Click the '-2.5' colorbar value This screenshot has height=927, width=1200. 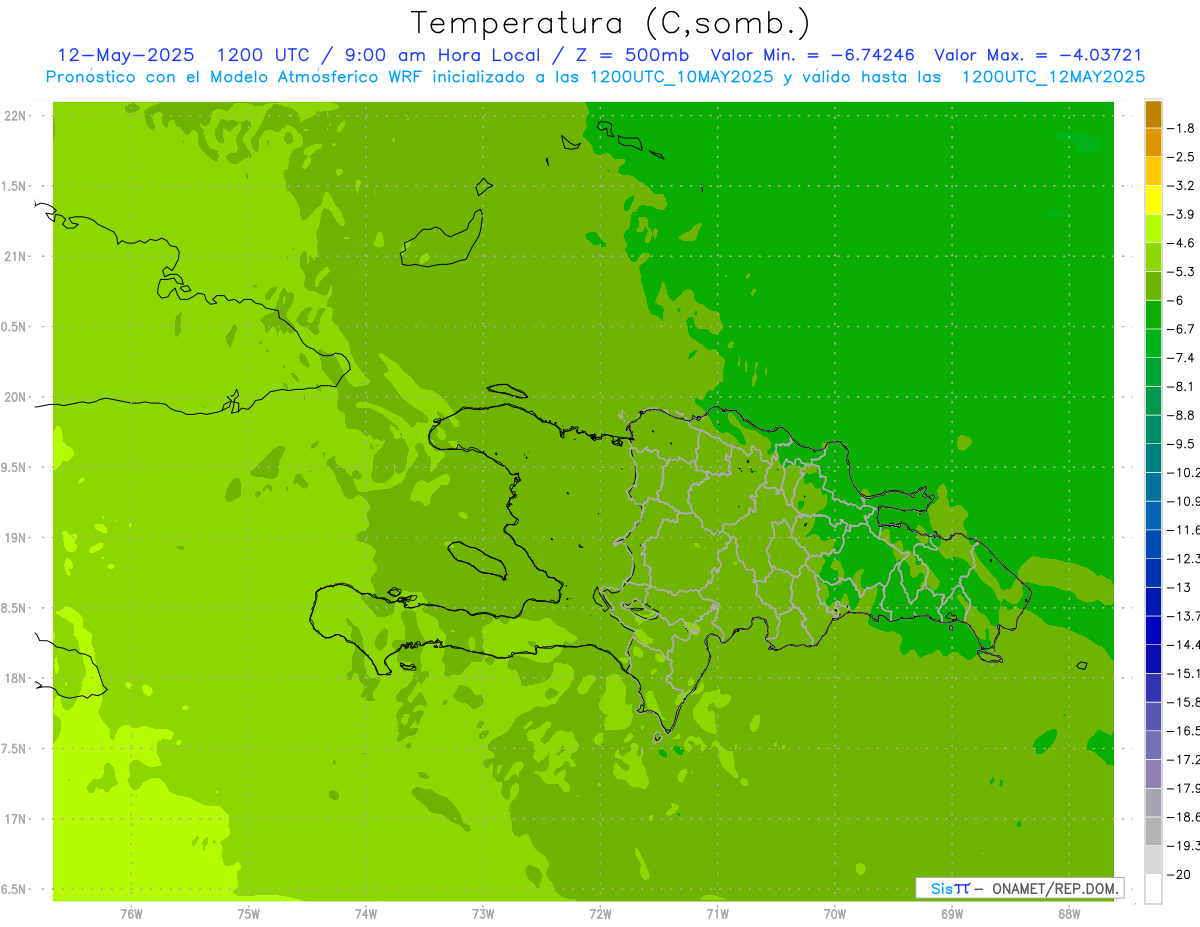[1181, 157]
